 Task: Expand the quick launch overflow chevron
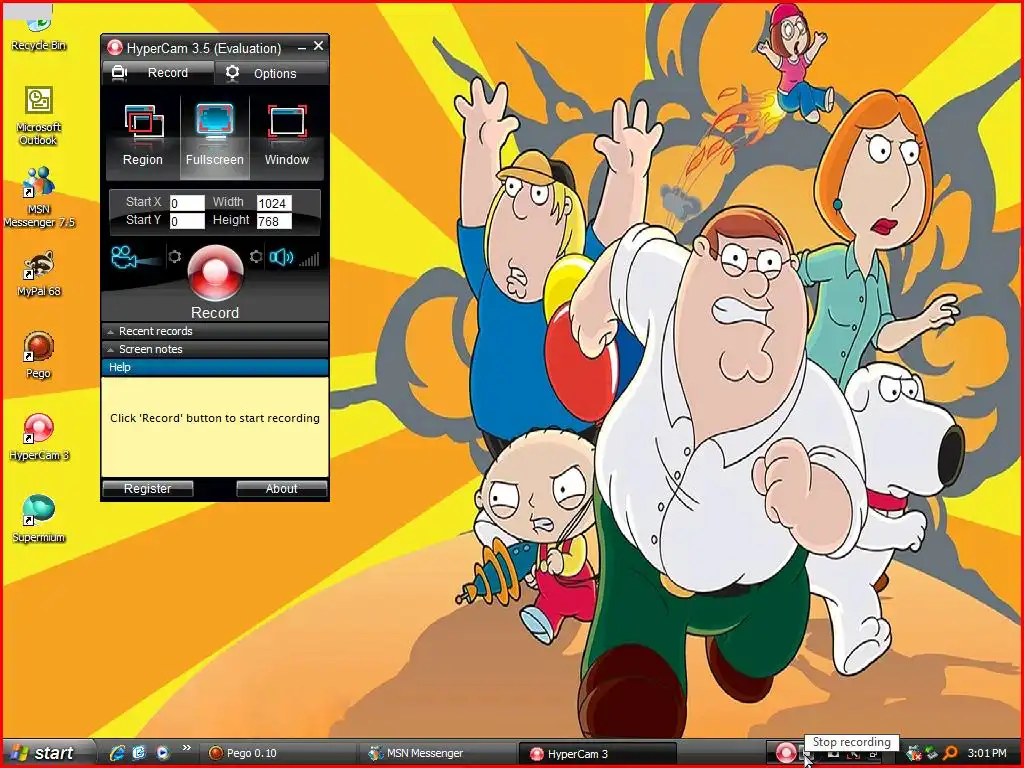pyautogui.click(x=186, y=748)
